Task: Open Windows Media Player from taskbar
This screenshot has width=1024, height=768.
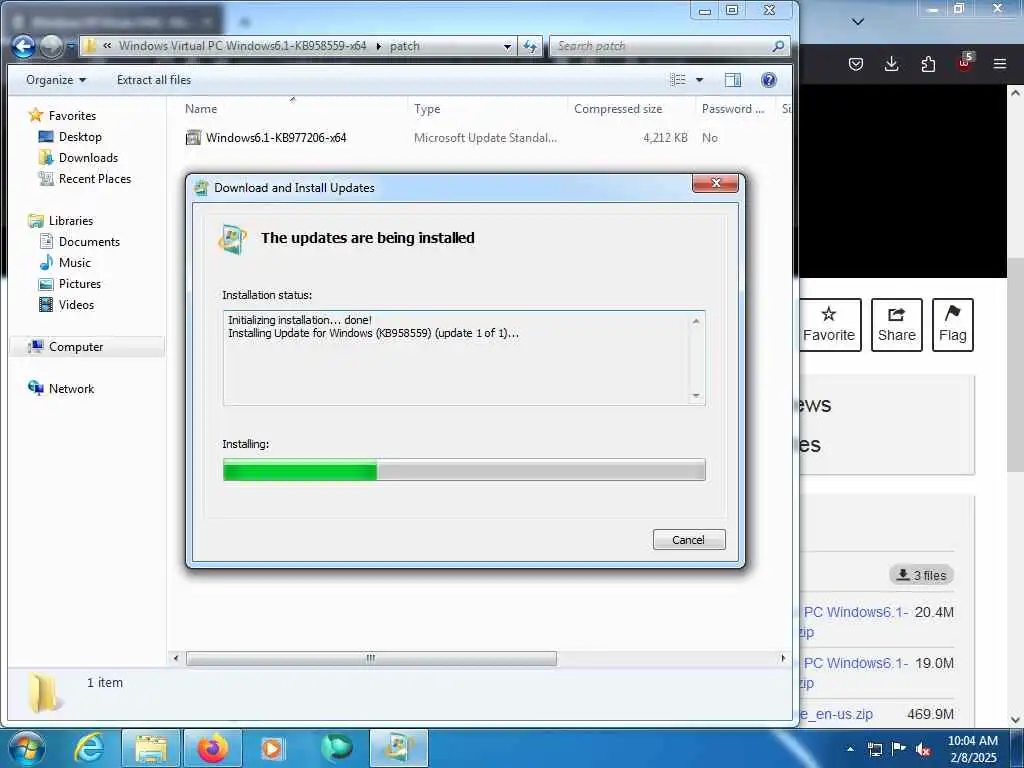Action: [272, 748]
